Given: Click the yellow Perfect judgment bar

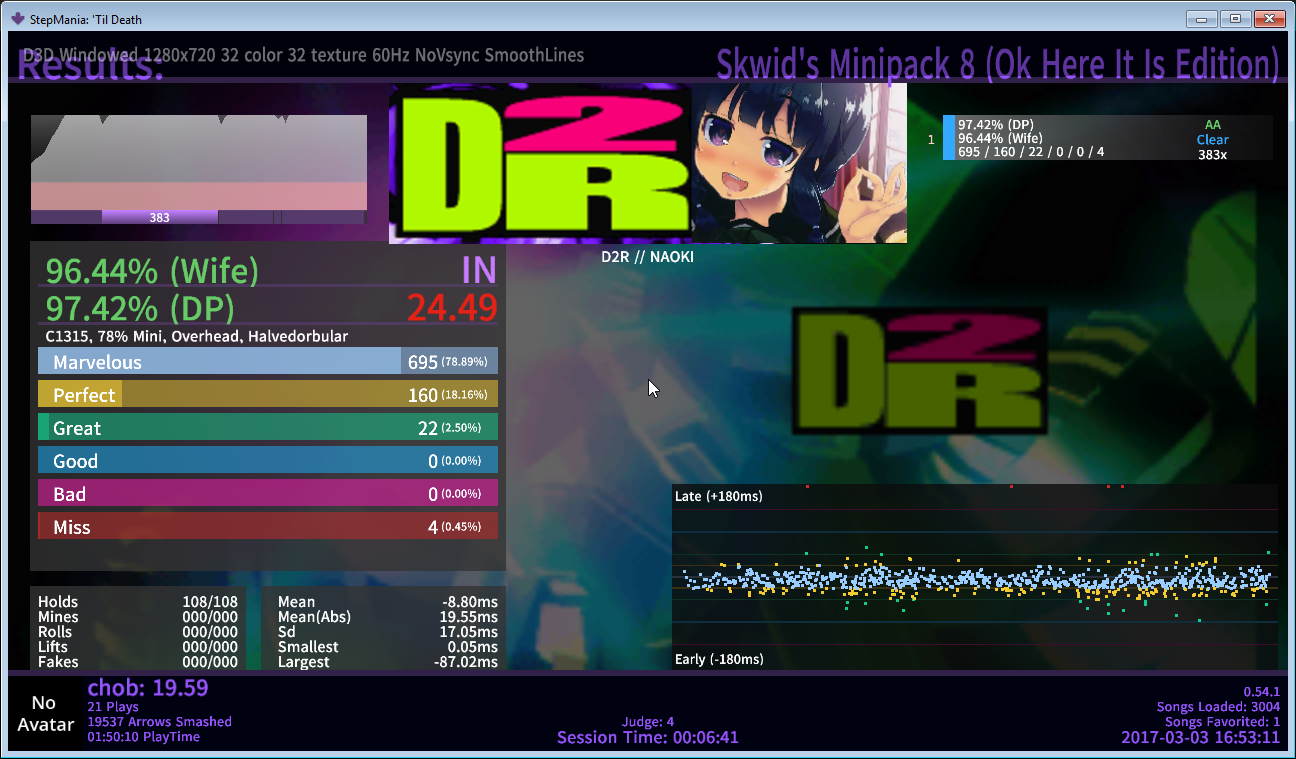Looking at the screenshot, I should [268, 395].
